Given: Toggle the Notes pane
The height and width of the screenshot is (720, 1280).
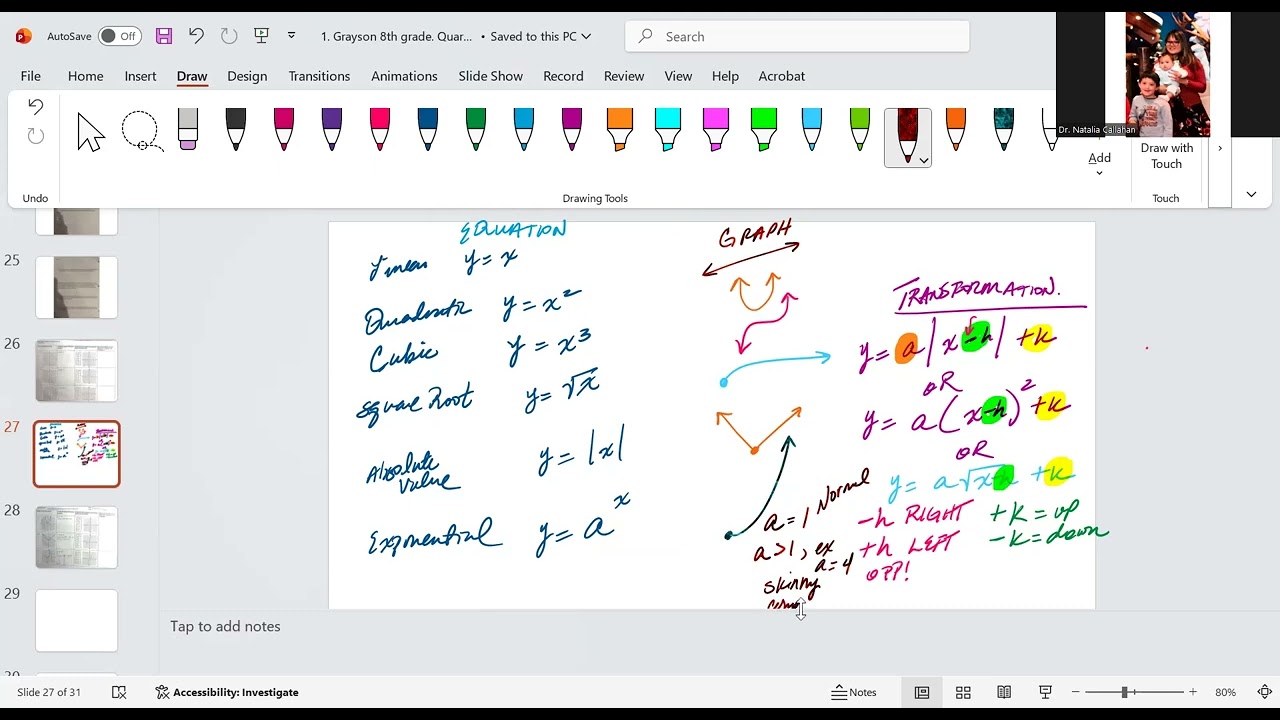Looking at the screenshot, I should click(854, 692).
